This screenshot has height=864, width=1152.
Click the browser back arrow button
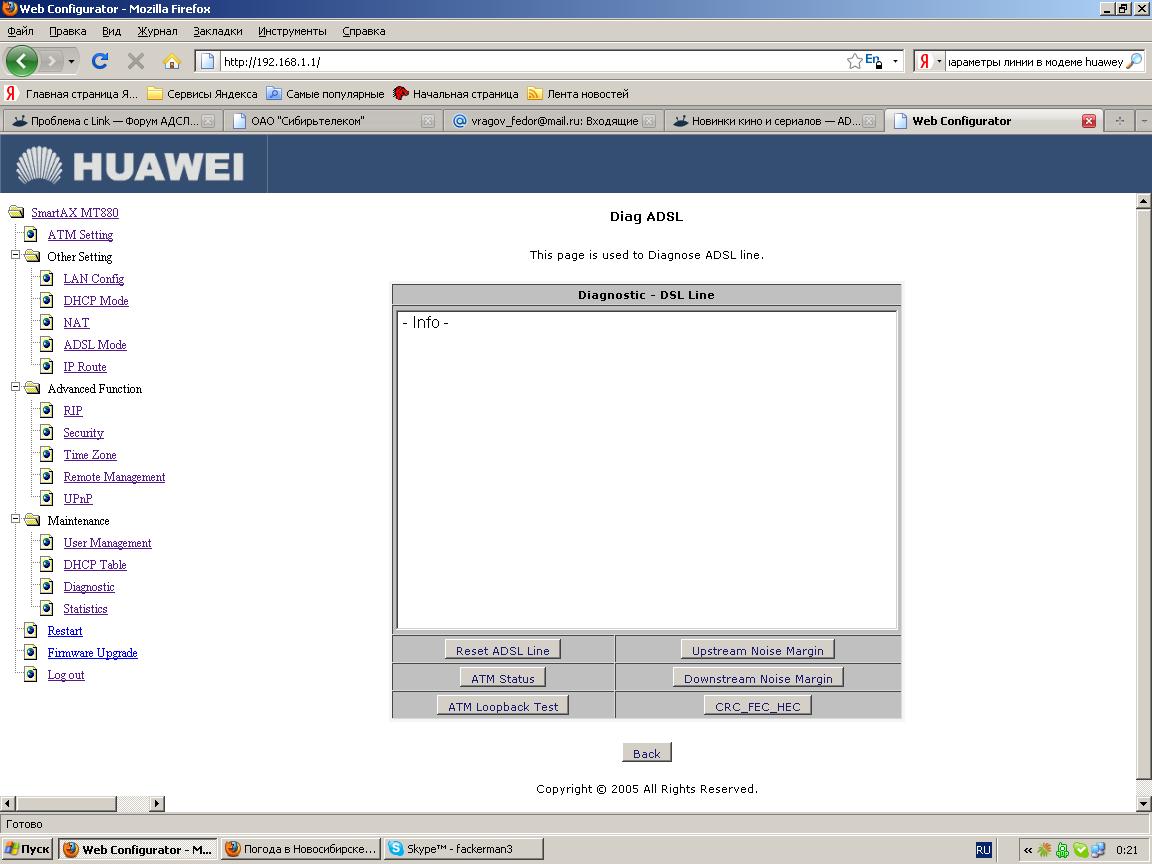point(21,61)
